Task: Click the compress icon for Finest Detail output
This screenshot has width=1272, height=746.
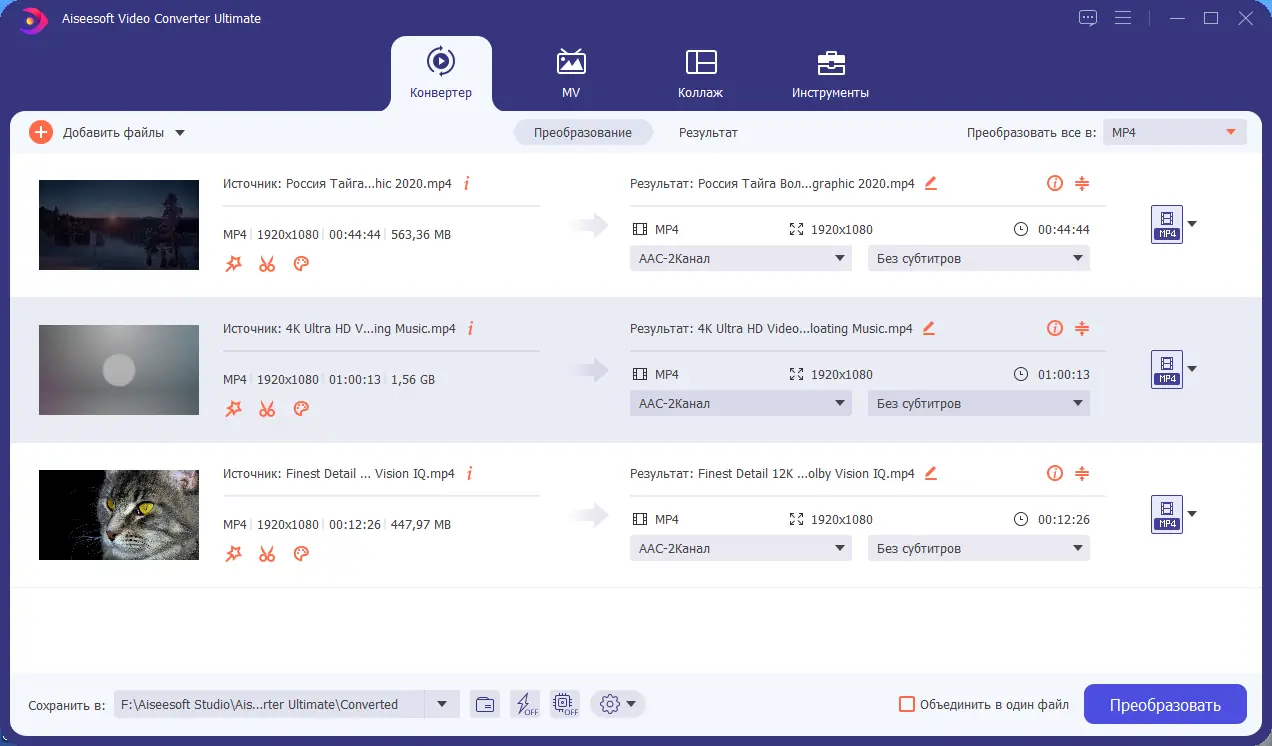Action: point(1081,473)
